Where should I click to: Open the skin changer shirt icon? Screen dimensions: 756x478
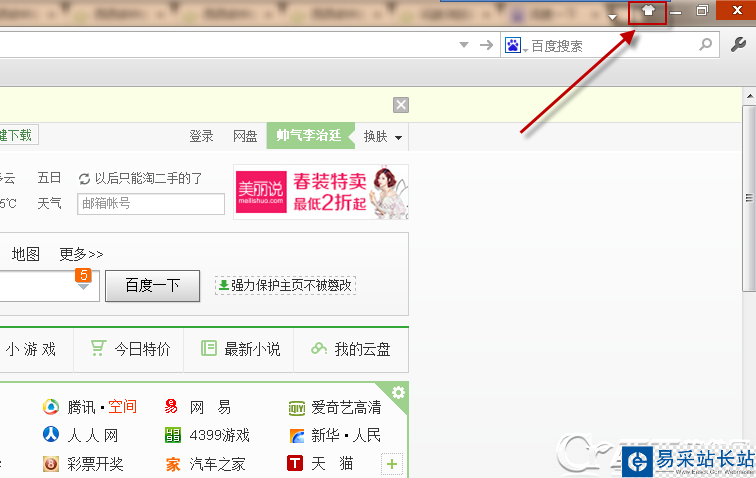(x=648, y=11)
